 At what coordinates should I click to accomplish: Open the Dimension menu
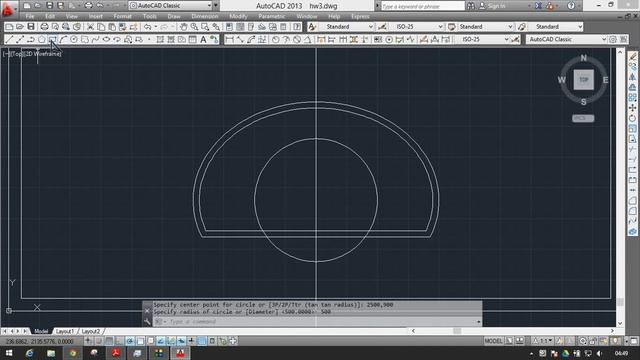tap(204, 16)
